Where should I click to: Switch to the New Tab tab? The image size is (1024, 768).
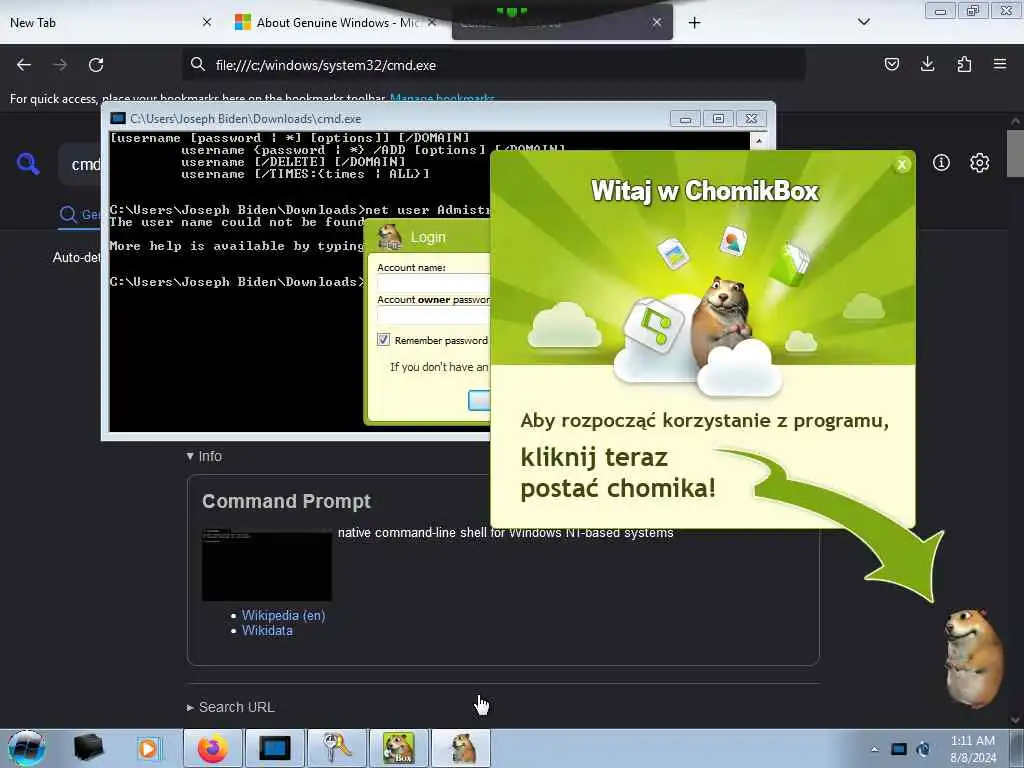point(110,23)
